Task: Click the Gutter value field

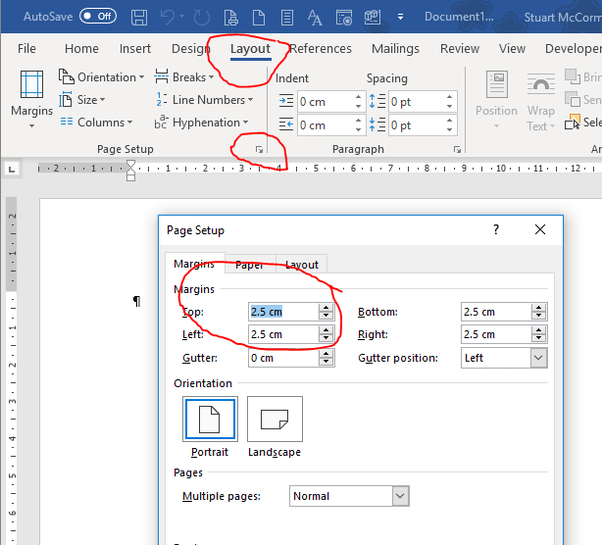Action: pyautogui.click(x=283, y=358)
